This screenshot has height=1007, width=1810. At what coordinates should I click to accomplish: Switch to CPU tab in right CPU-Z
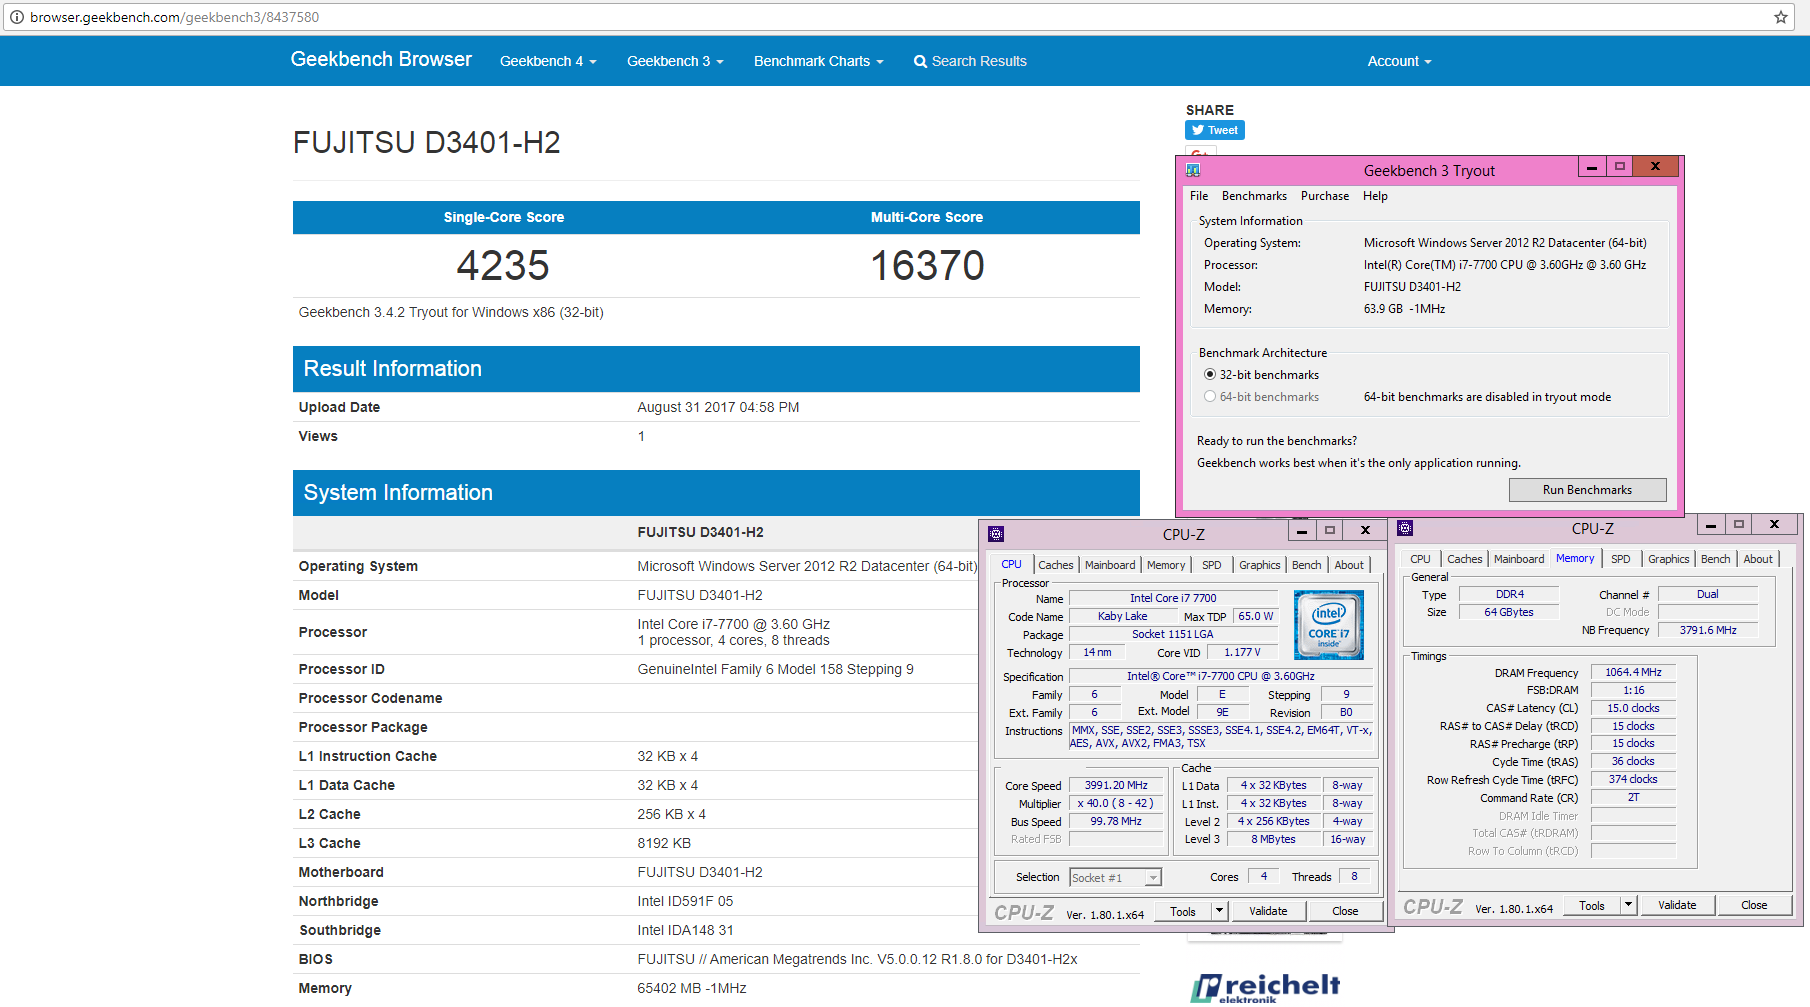(x=1420, y=559)
